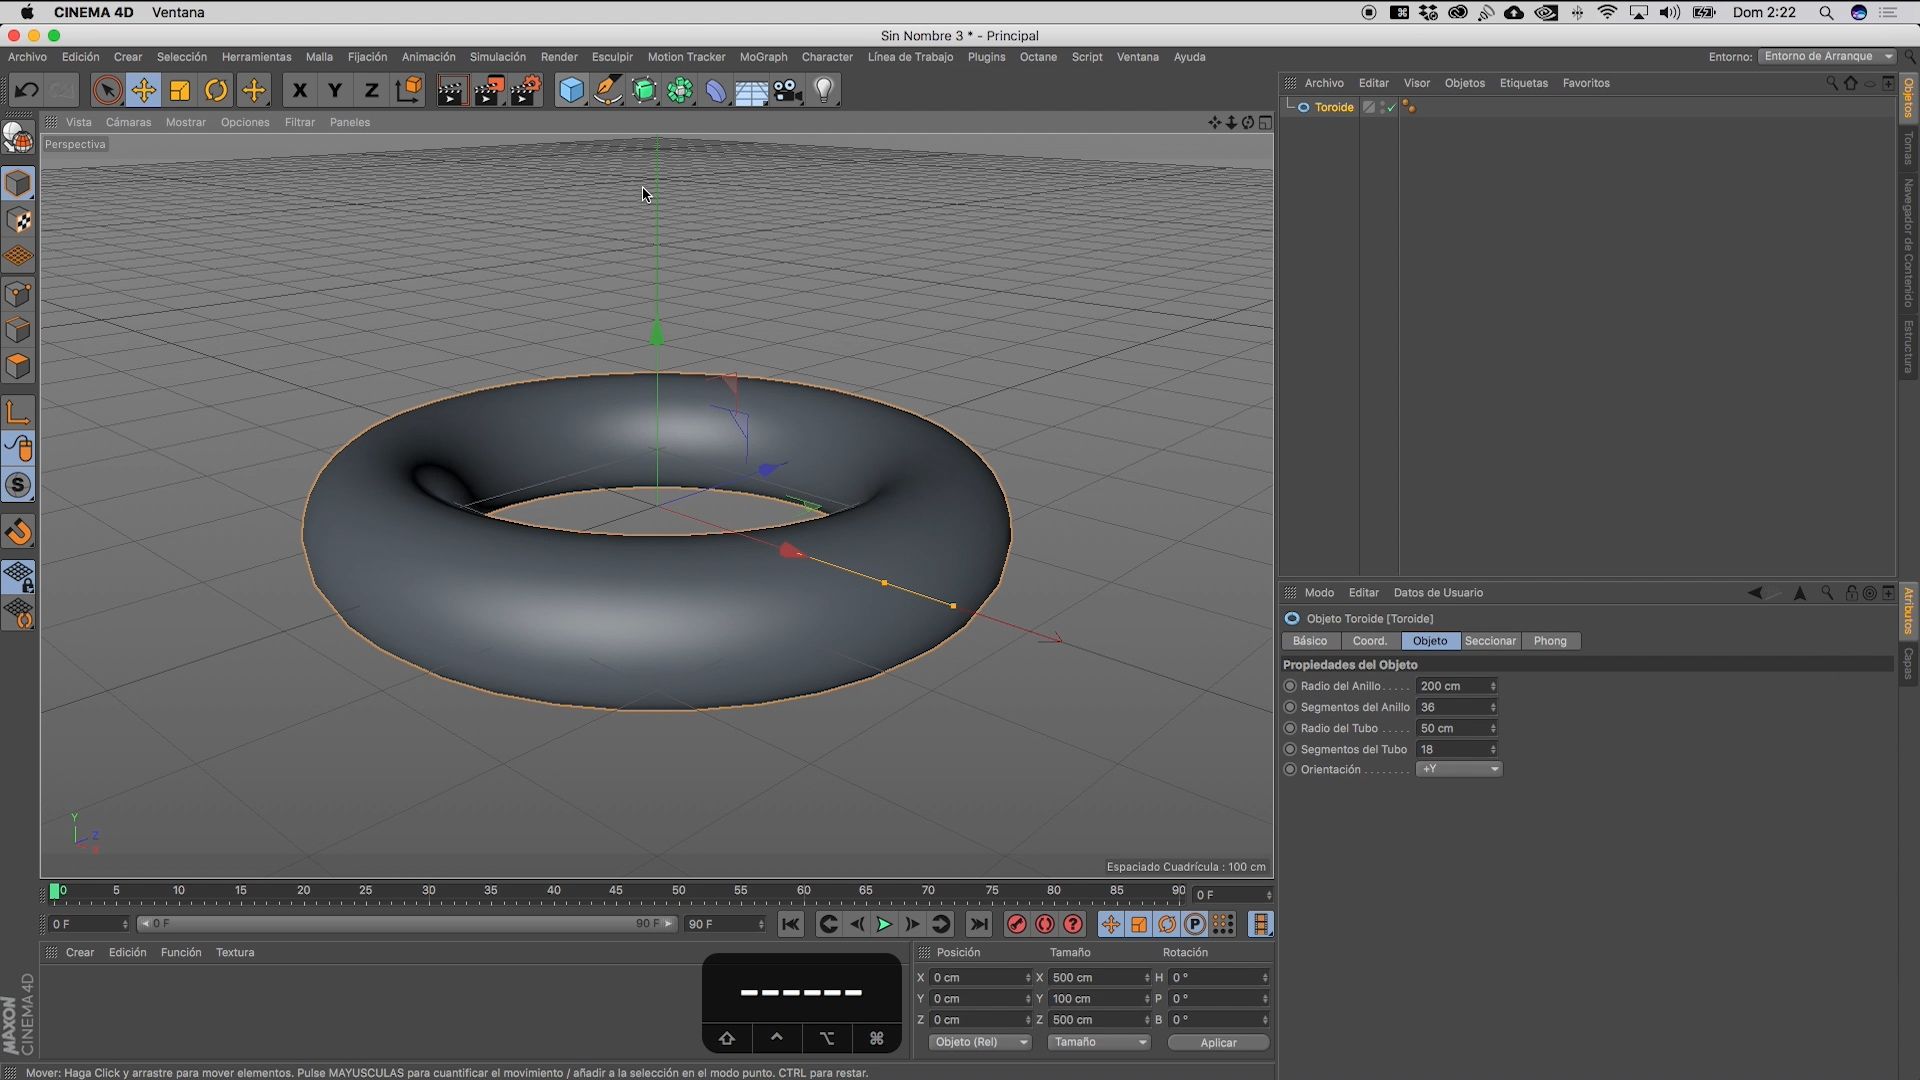This screenshot has height=1080, width=1920.
Task: Toggle rotation keyframe recording
Action: (1166, 924)
